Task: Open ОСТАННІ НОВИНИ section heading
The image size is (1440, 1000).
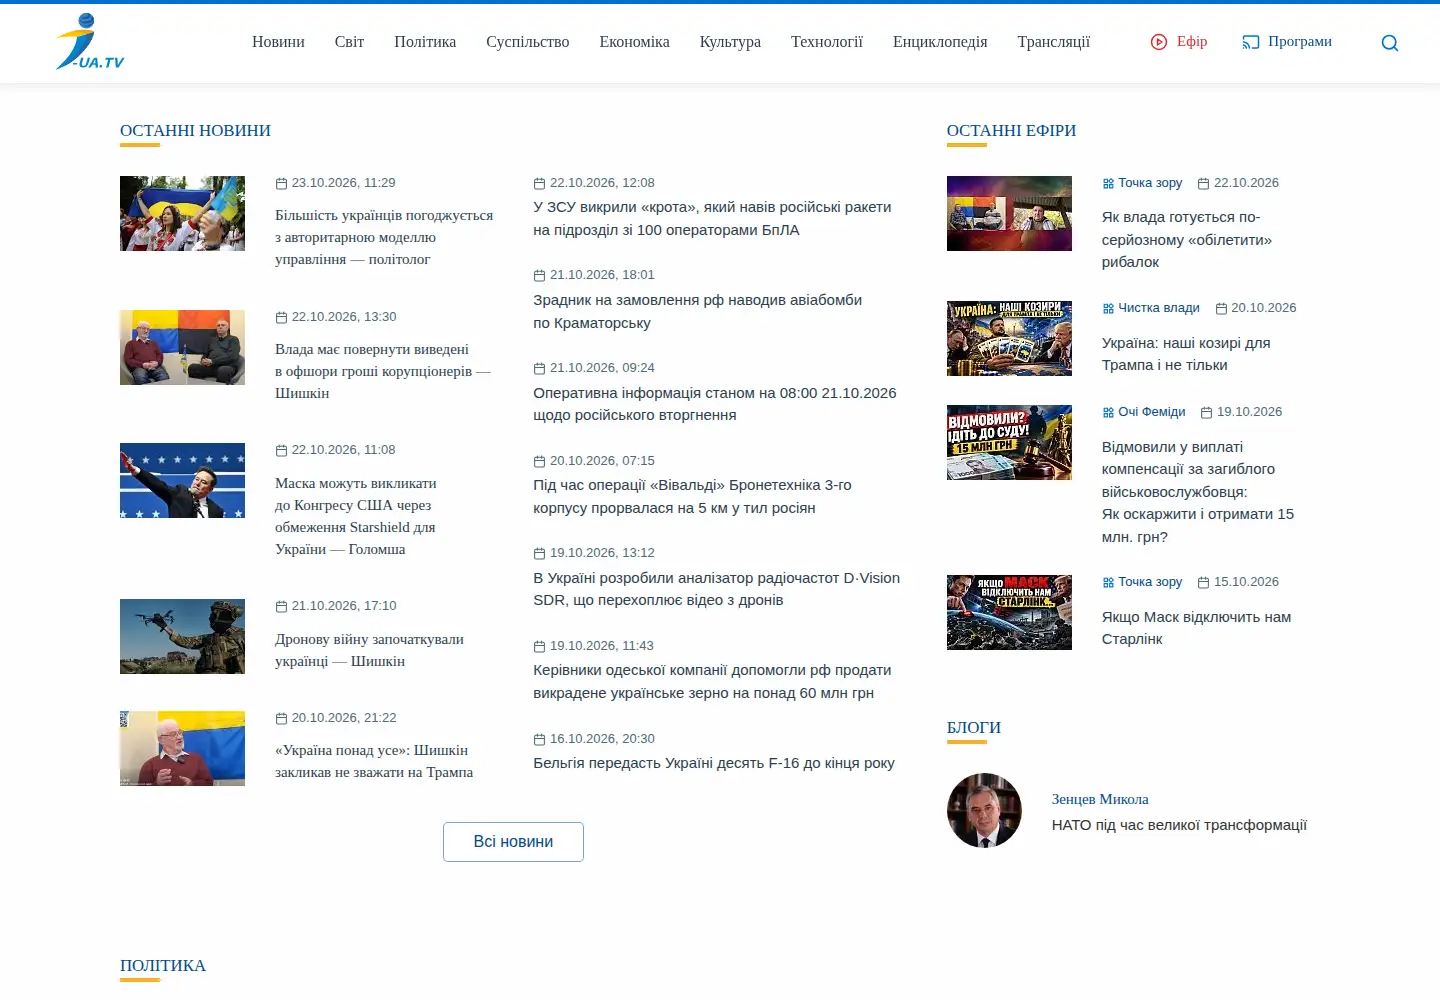Action: coord(195,131)
